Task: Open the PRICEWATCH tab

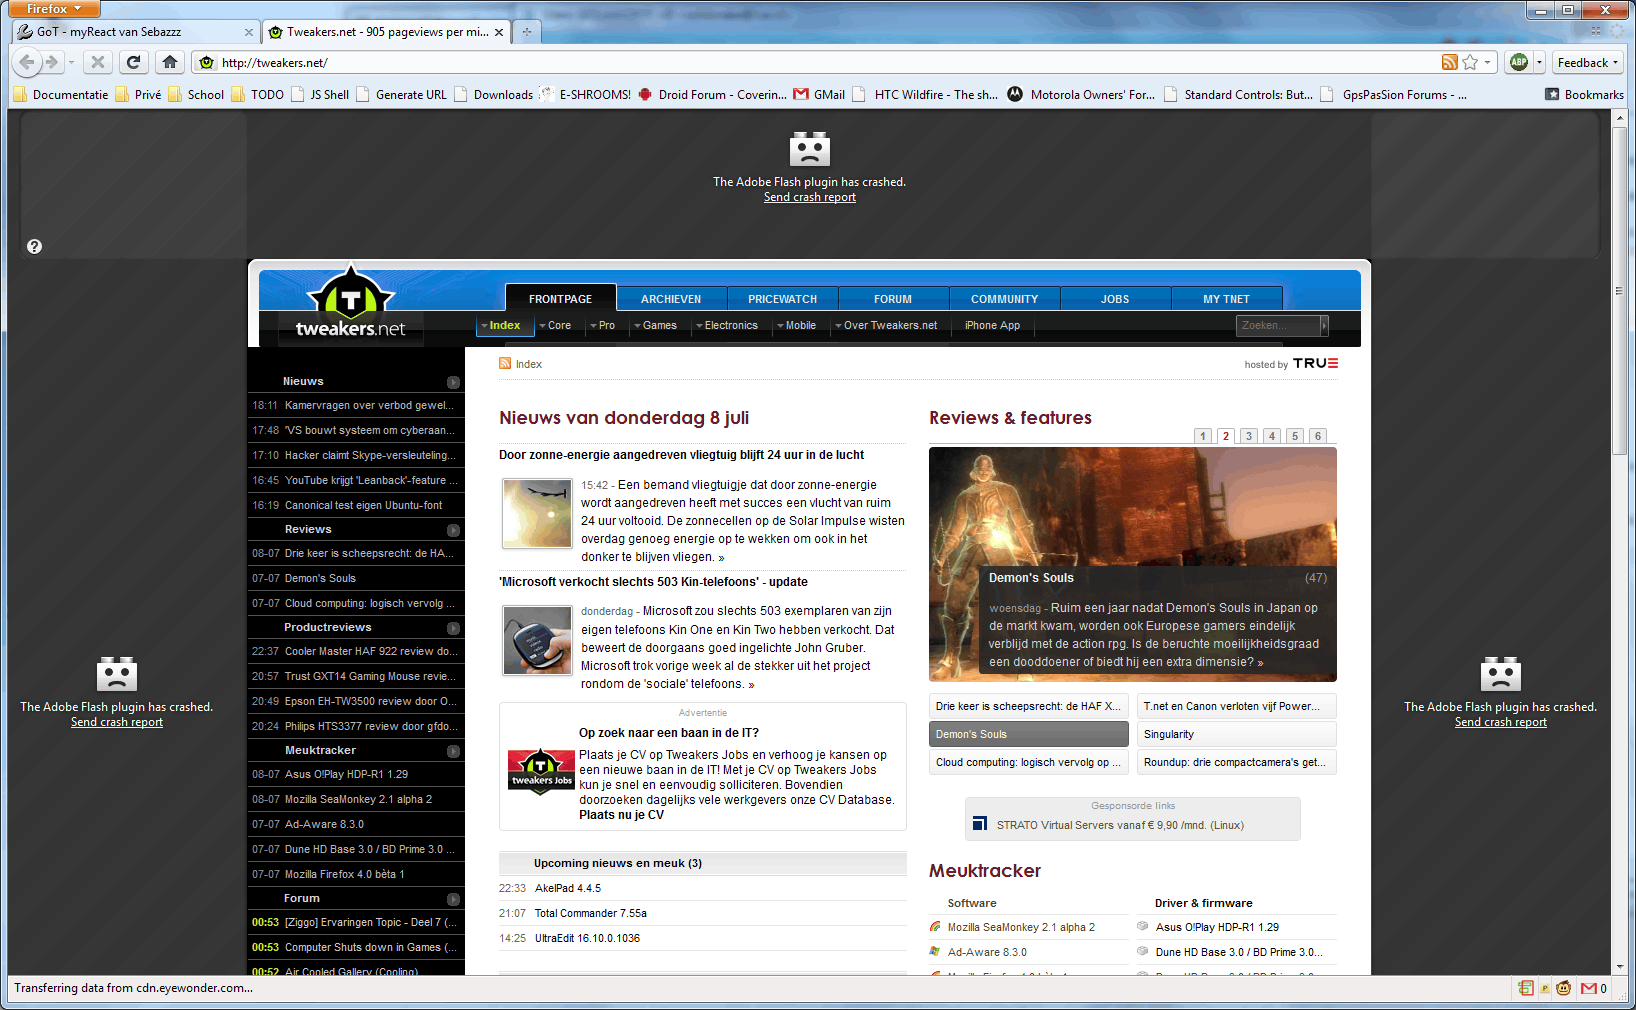Action: (782, 298)
